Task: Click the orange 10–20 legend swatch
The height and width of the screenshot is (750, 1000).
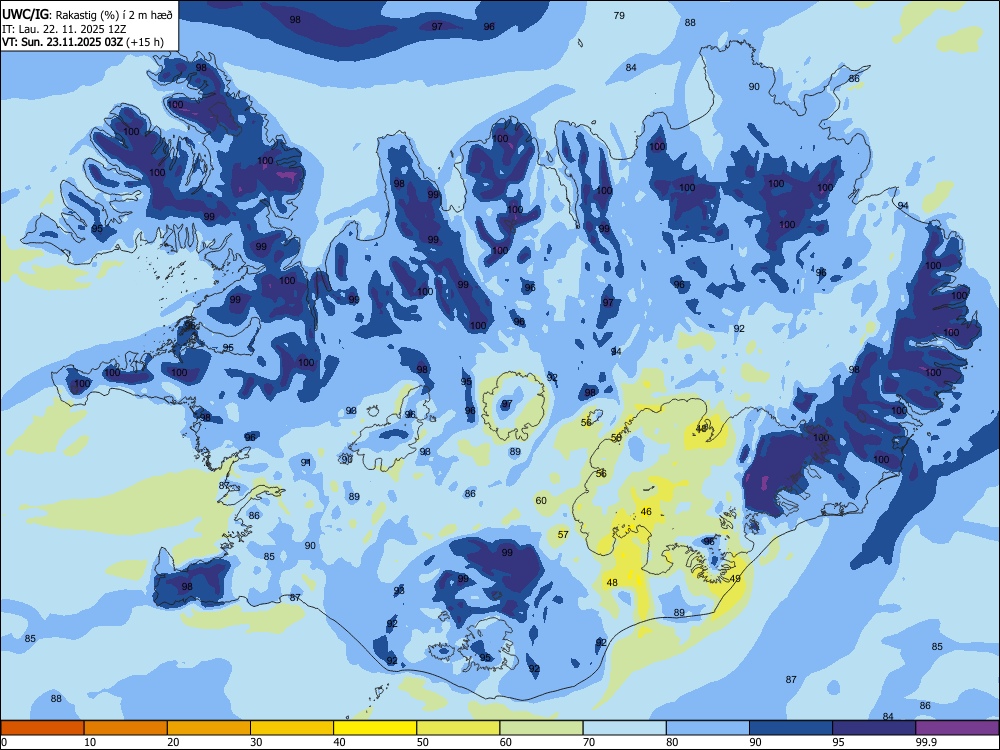Action: tap(126, 728)
